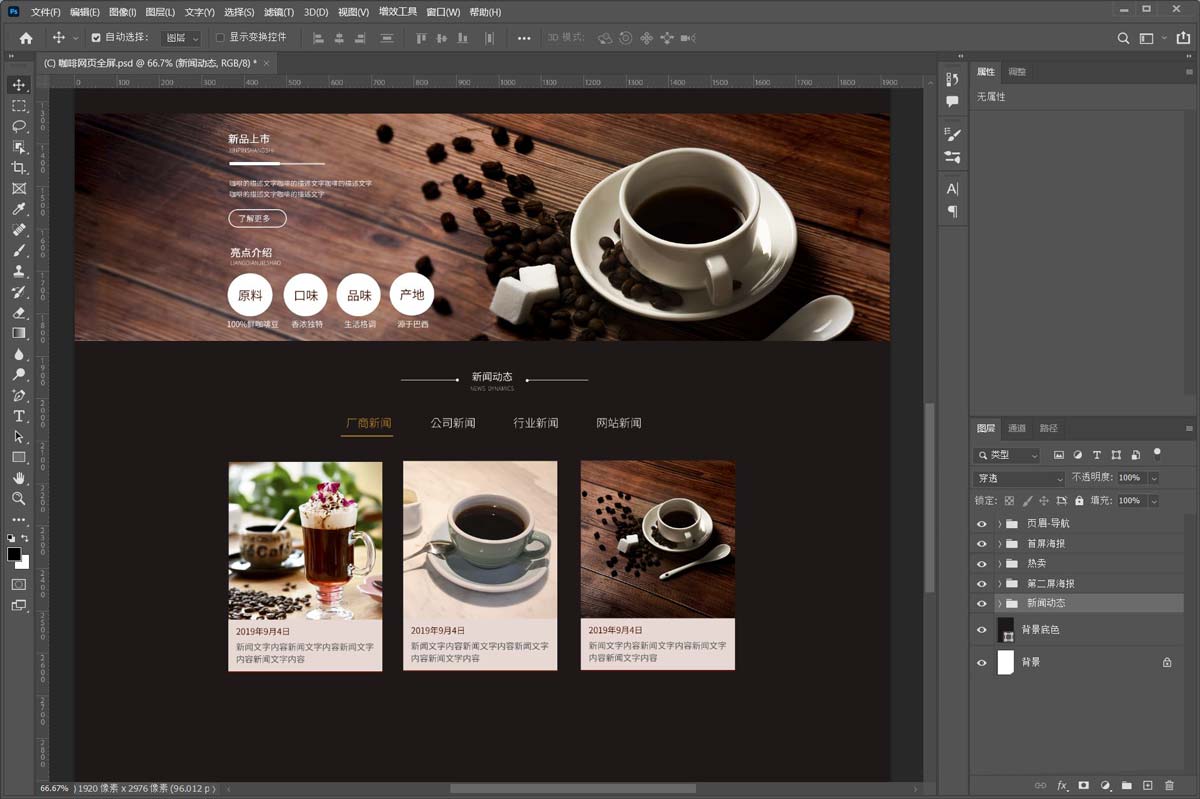This screenshot has height=799, width=1200.
Task: Click the 行业新闻 tab on the canvas
Action: [x=536, y=423]
